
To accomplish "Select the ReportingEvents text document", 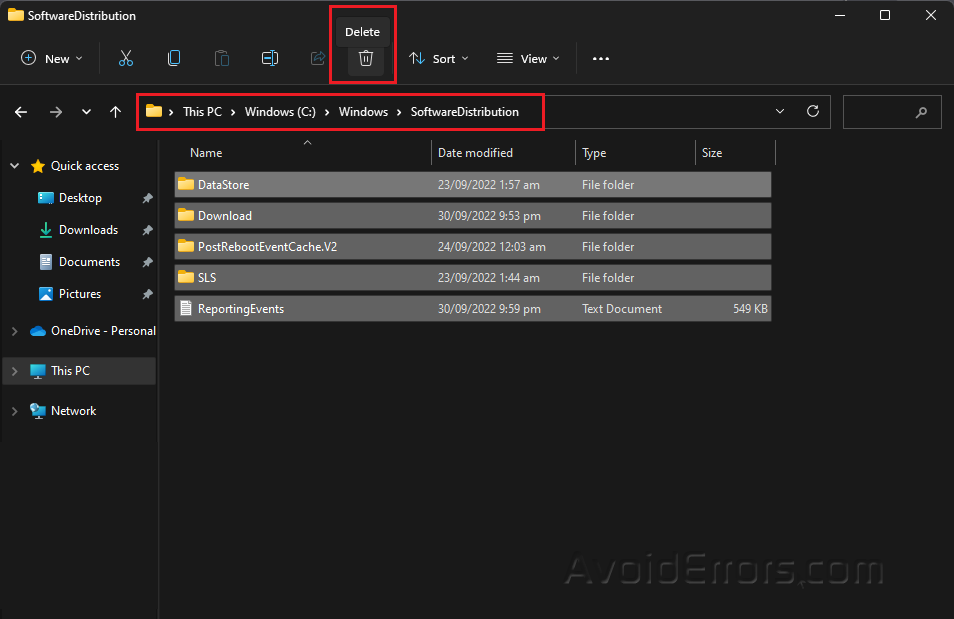I will coord(241,309).
